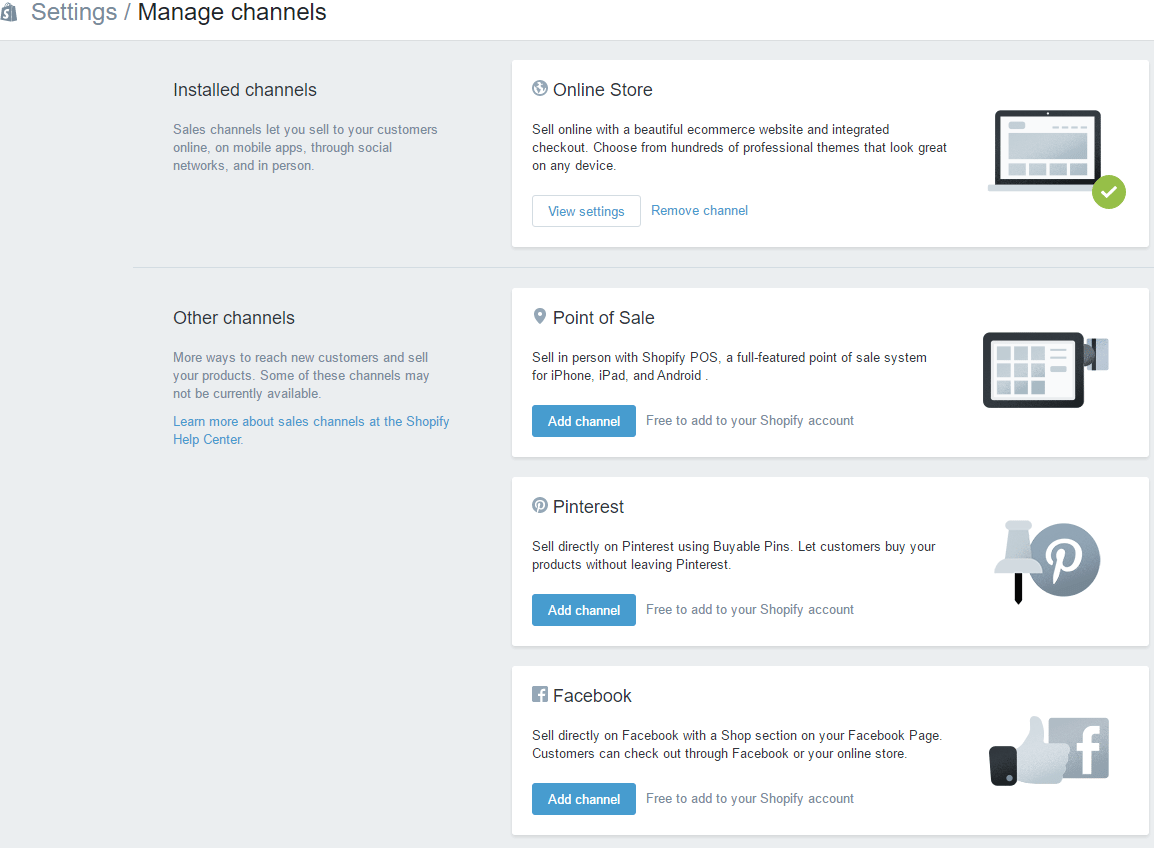Click the Facebook thumbs-up illustration
Viewport: 1154px width, 848px height.
1049,751
